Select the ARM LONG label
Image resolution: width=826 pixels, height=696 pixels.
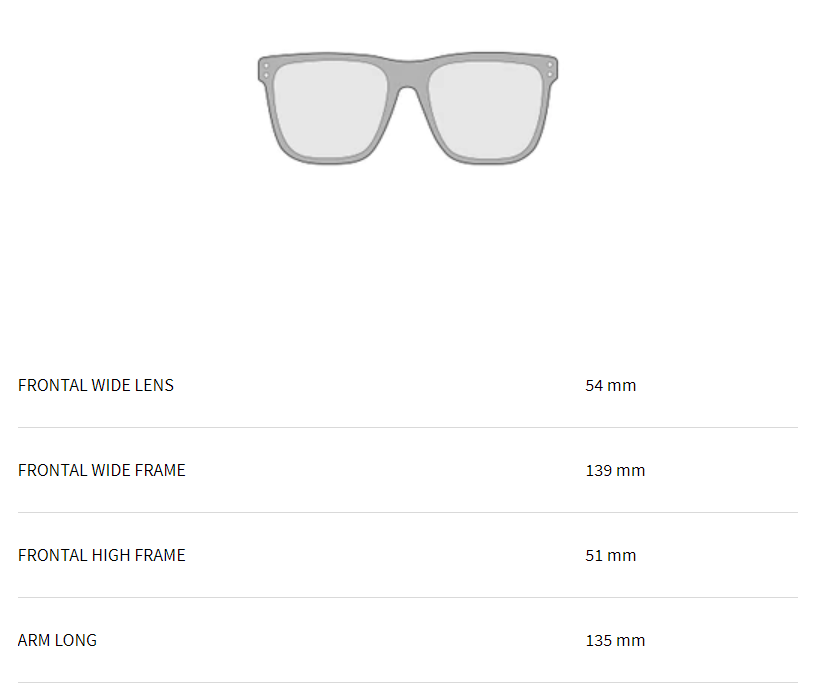(x=57, y=640)
